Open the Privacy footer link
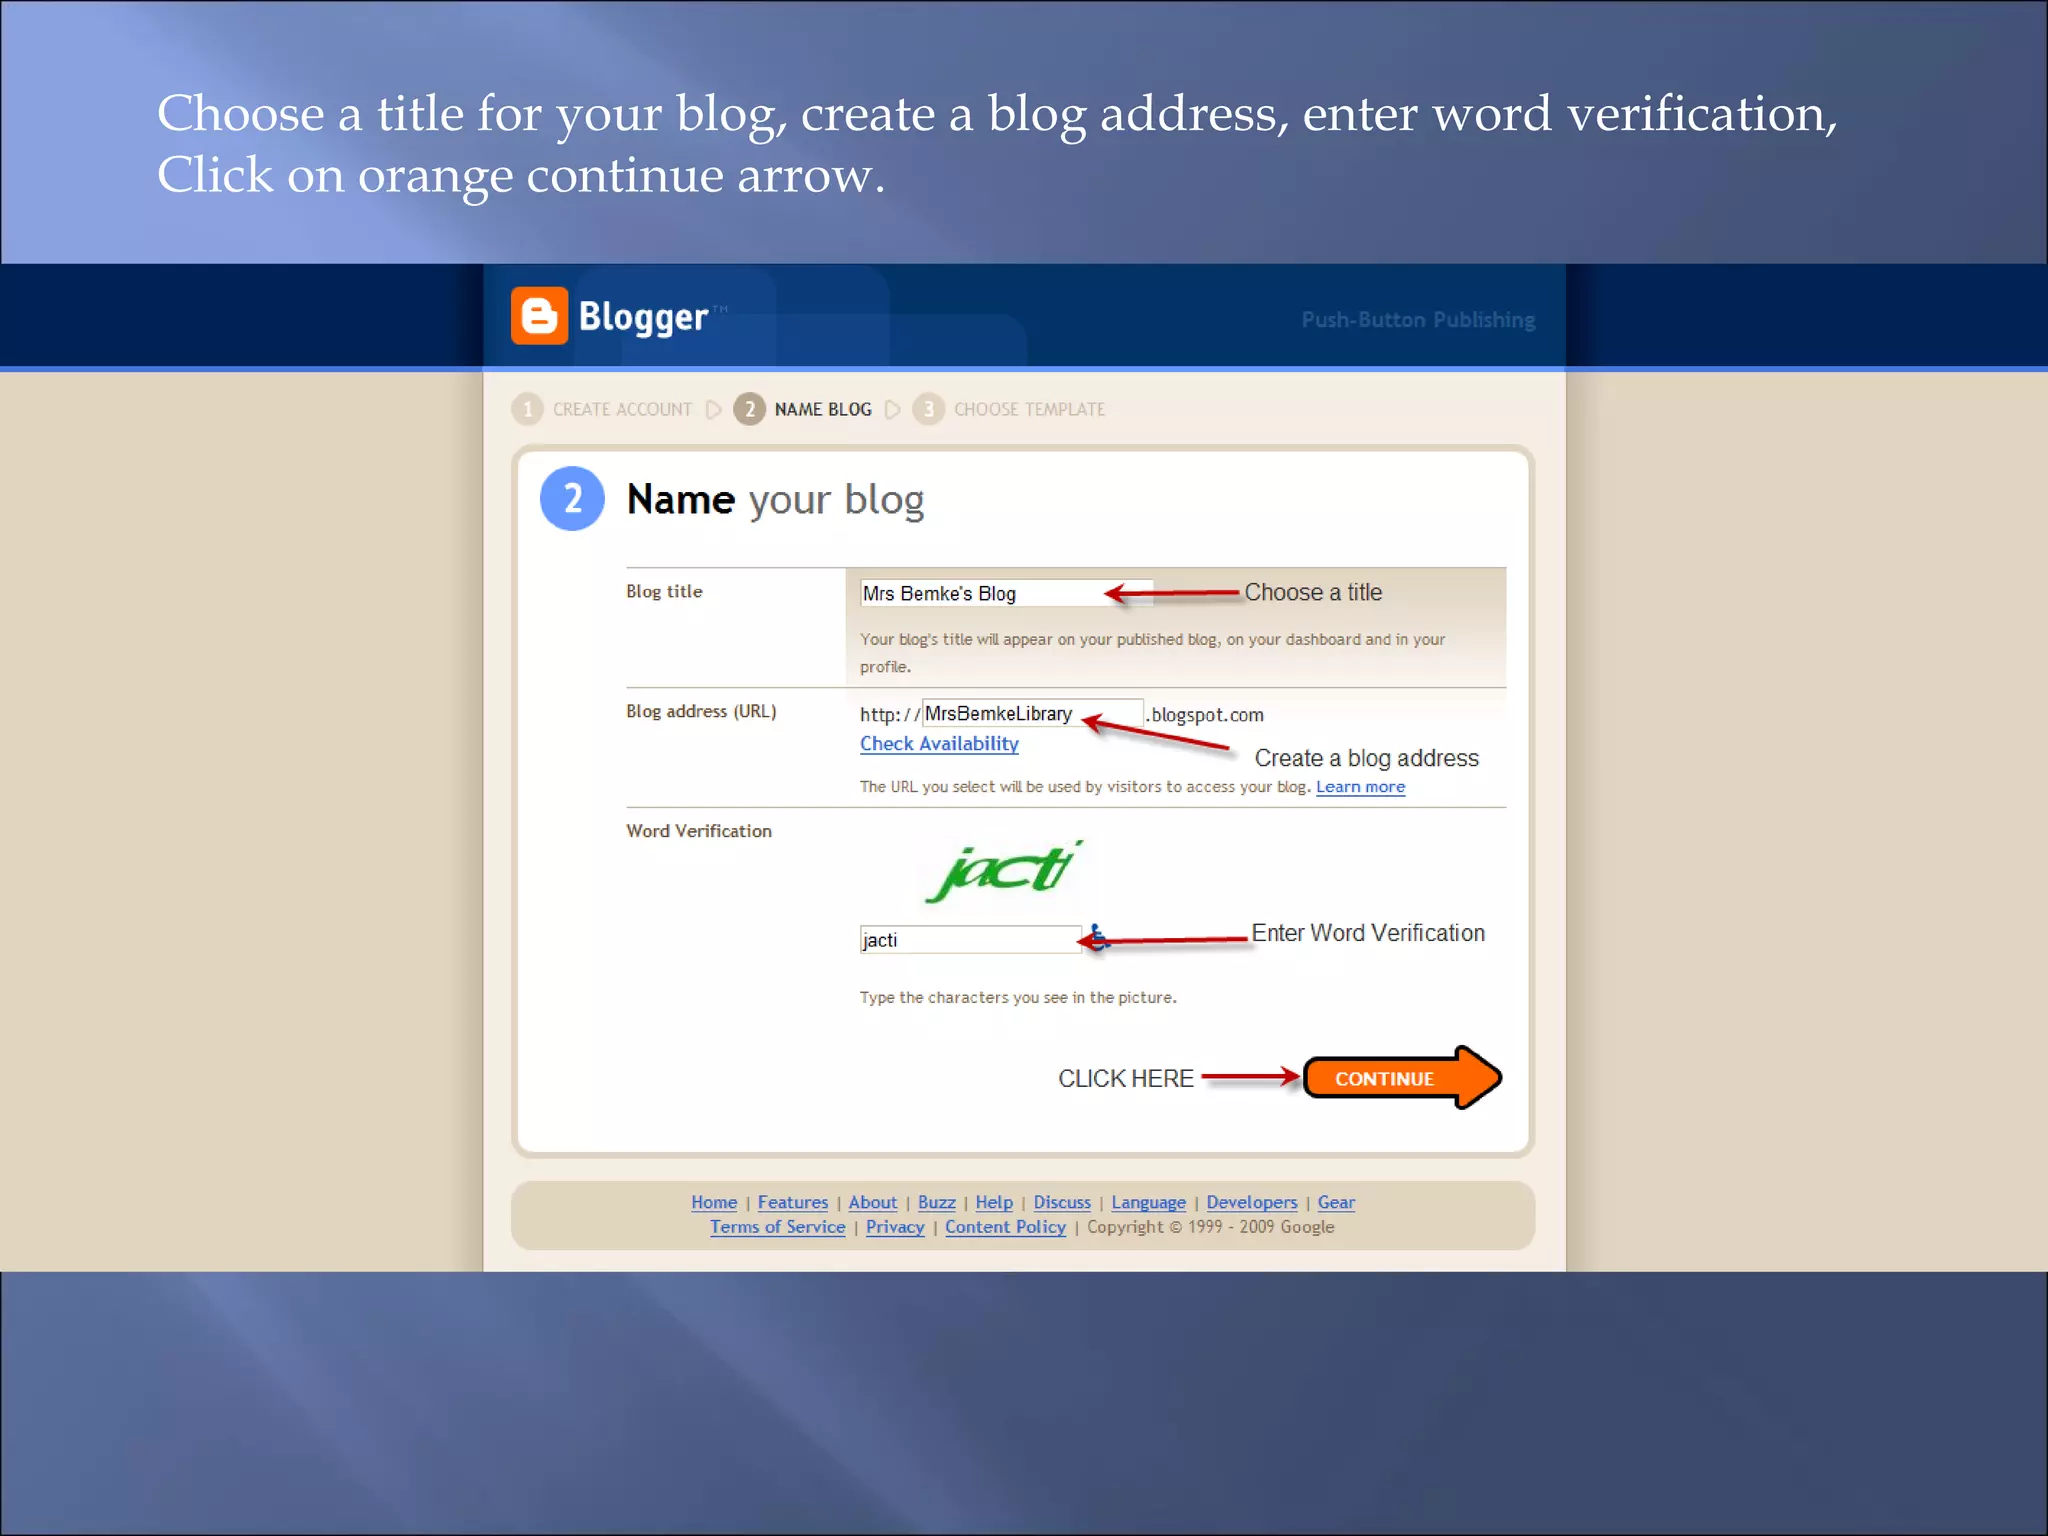The image size is (2048, 1536). (895, 1227)
